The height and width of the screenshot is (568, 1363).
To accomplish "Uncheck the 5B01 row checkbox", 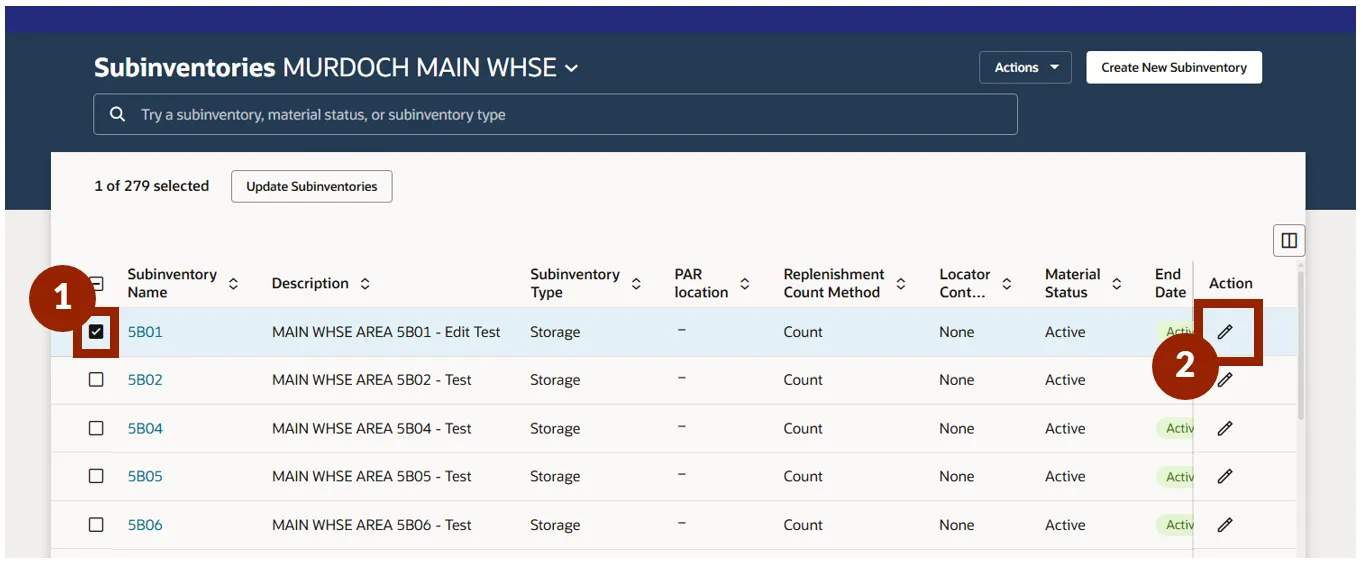I will pyautogui.click(x=96, y=332).
